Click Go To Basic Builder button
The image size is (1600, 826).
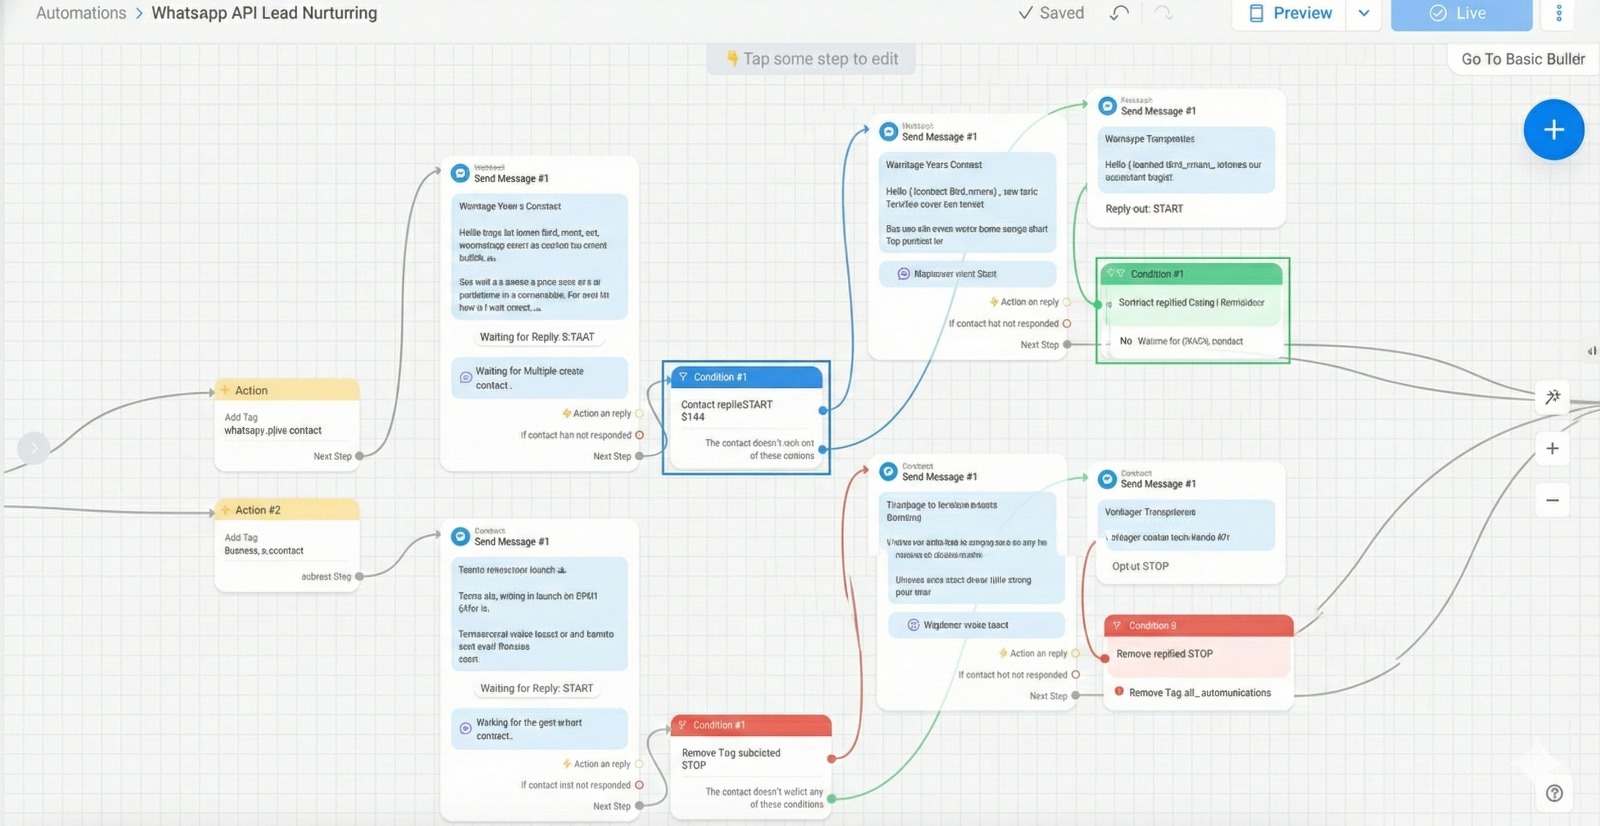[x=1522, y=59]
